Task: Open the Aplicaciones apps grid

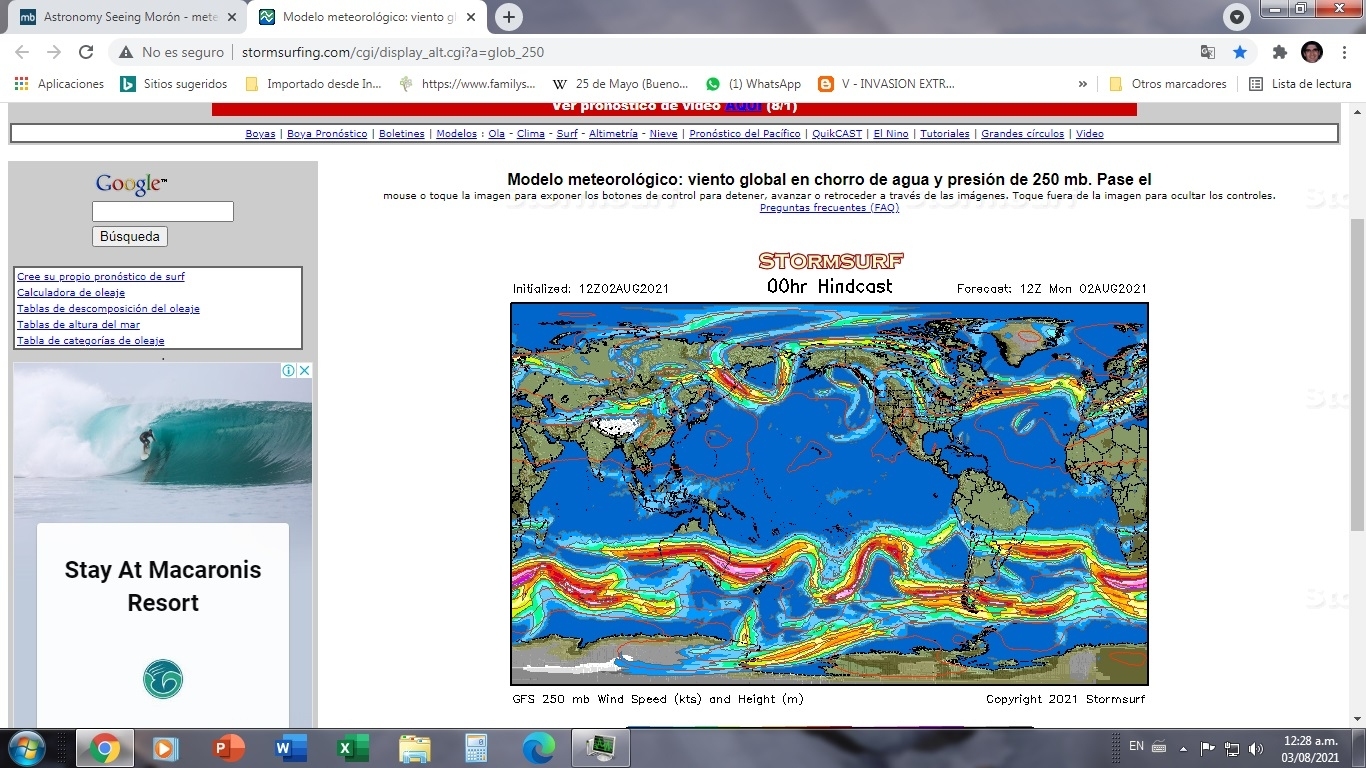Action: coord(59,84)
